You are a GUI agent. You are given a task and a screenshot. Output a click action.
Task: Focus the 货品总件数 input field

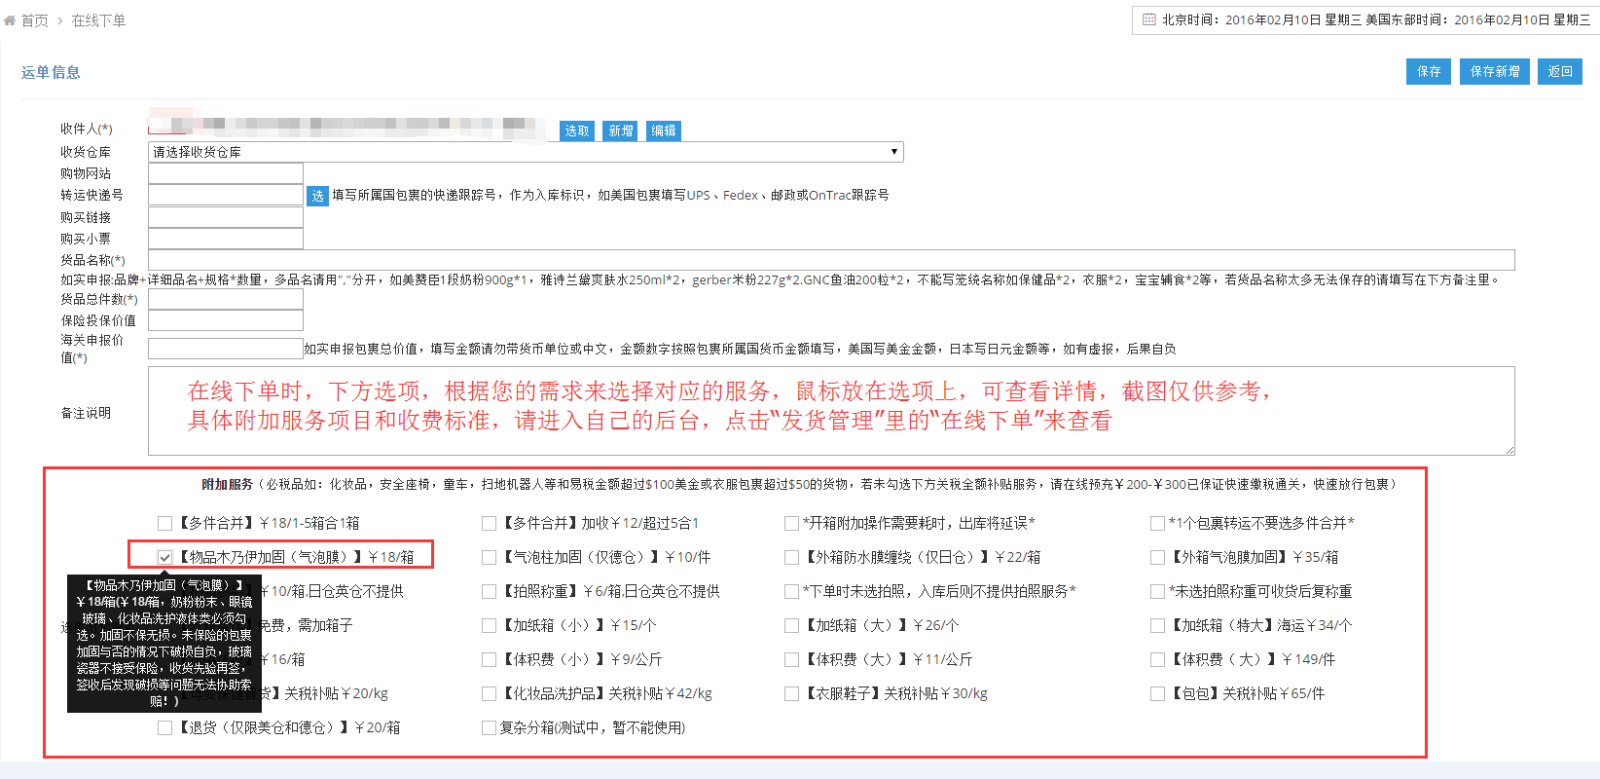point(226,299)
